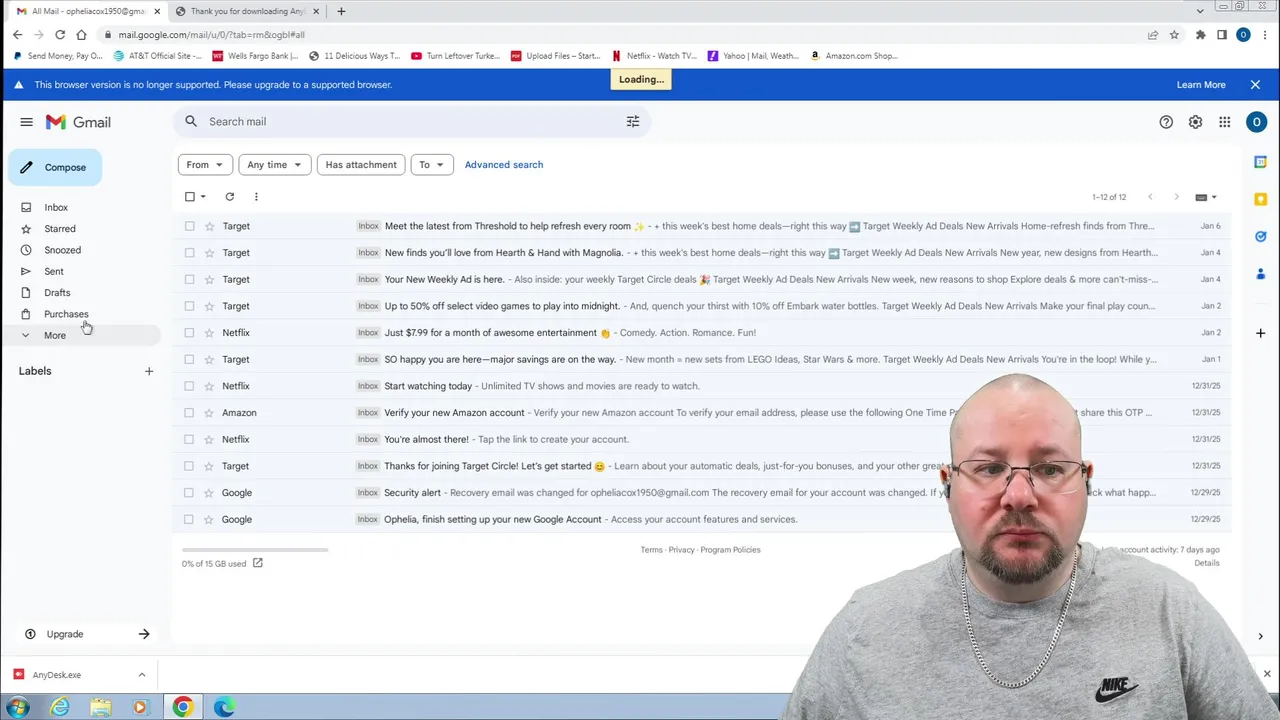Viewport: 1280px width, 720px height.
Task: Open Windows Start button
Action: (x=17, y=707)
